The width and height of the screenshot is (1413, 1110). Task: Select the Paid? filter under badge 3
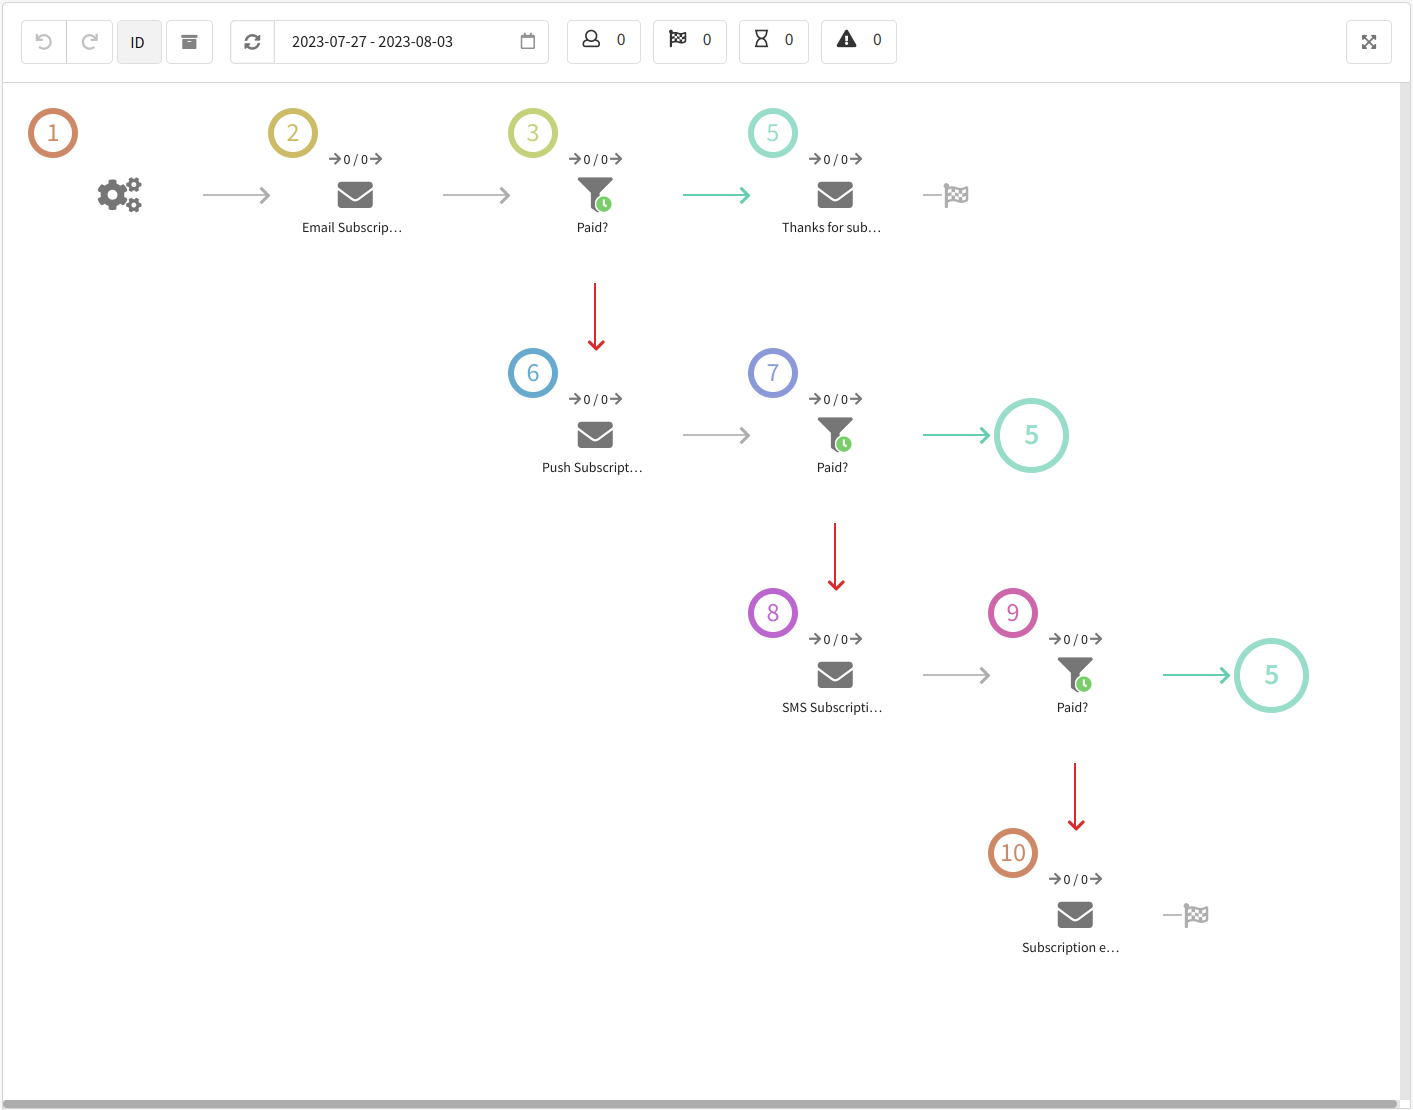595,194
